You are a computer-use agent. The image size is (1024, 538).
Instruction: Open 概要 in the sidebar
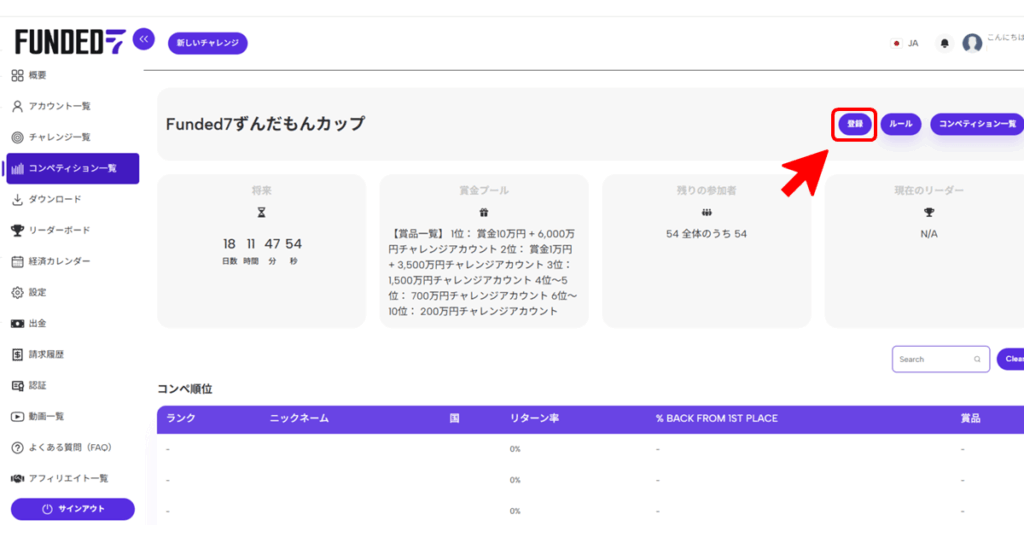[37, 75]
